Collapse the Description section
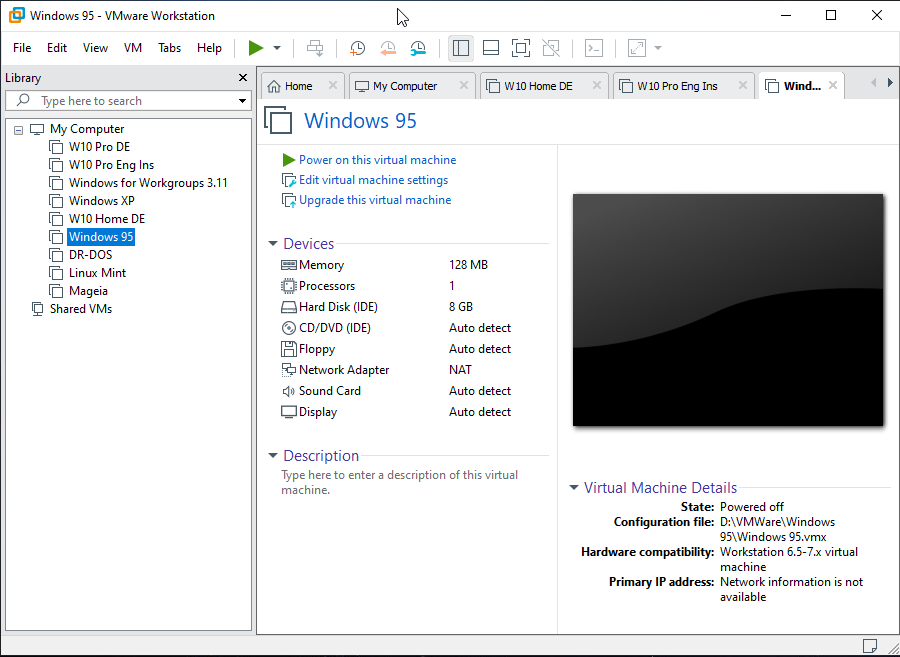 click(x=273, y=456)
